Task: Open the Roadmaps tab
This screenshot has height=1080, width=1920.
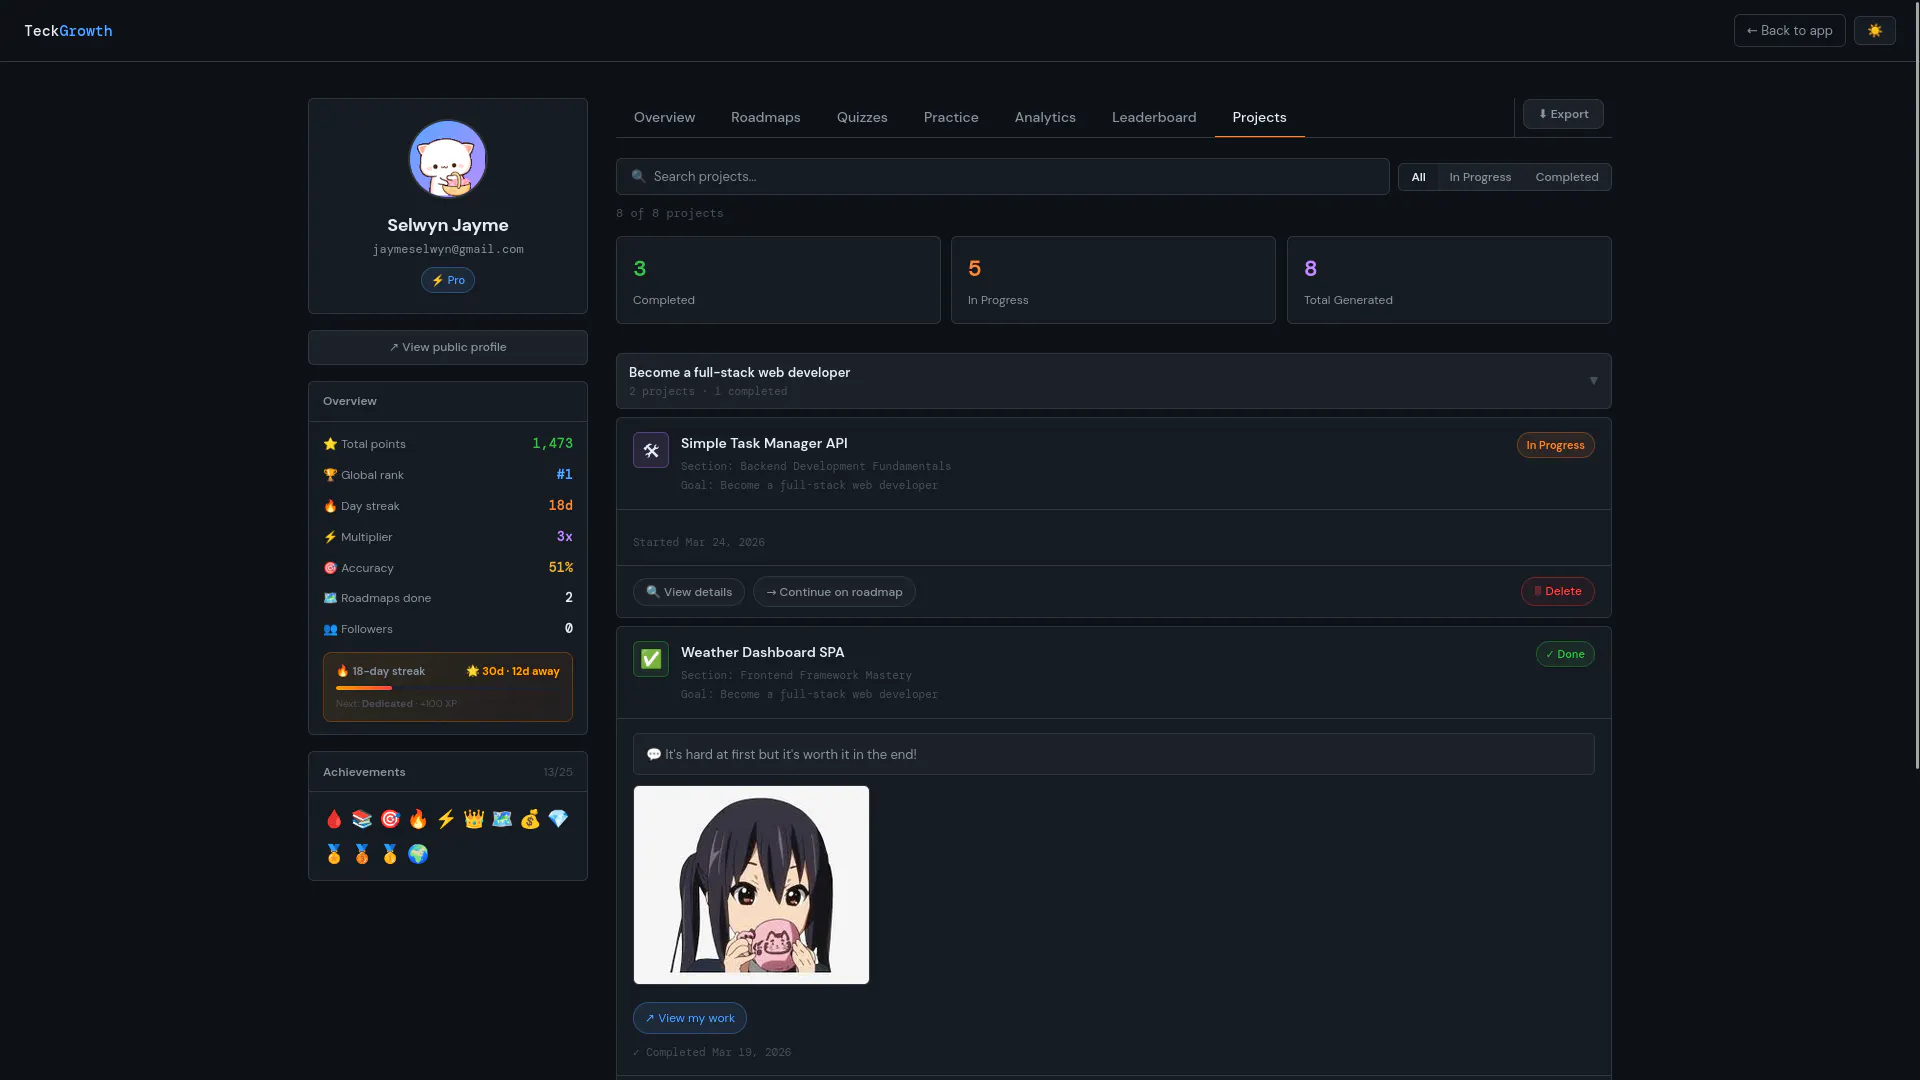Action: click(x=765, y=117)
